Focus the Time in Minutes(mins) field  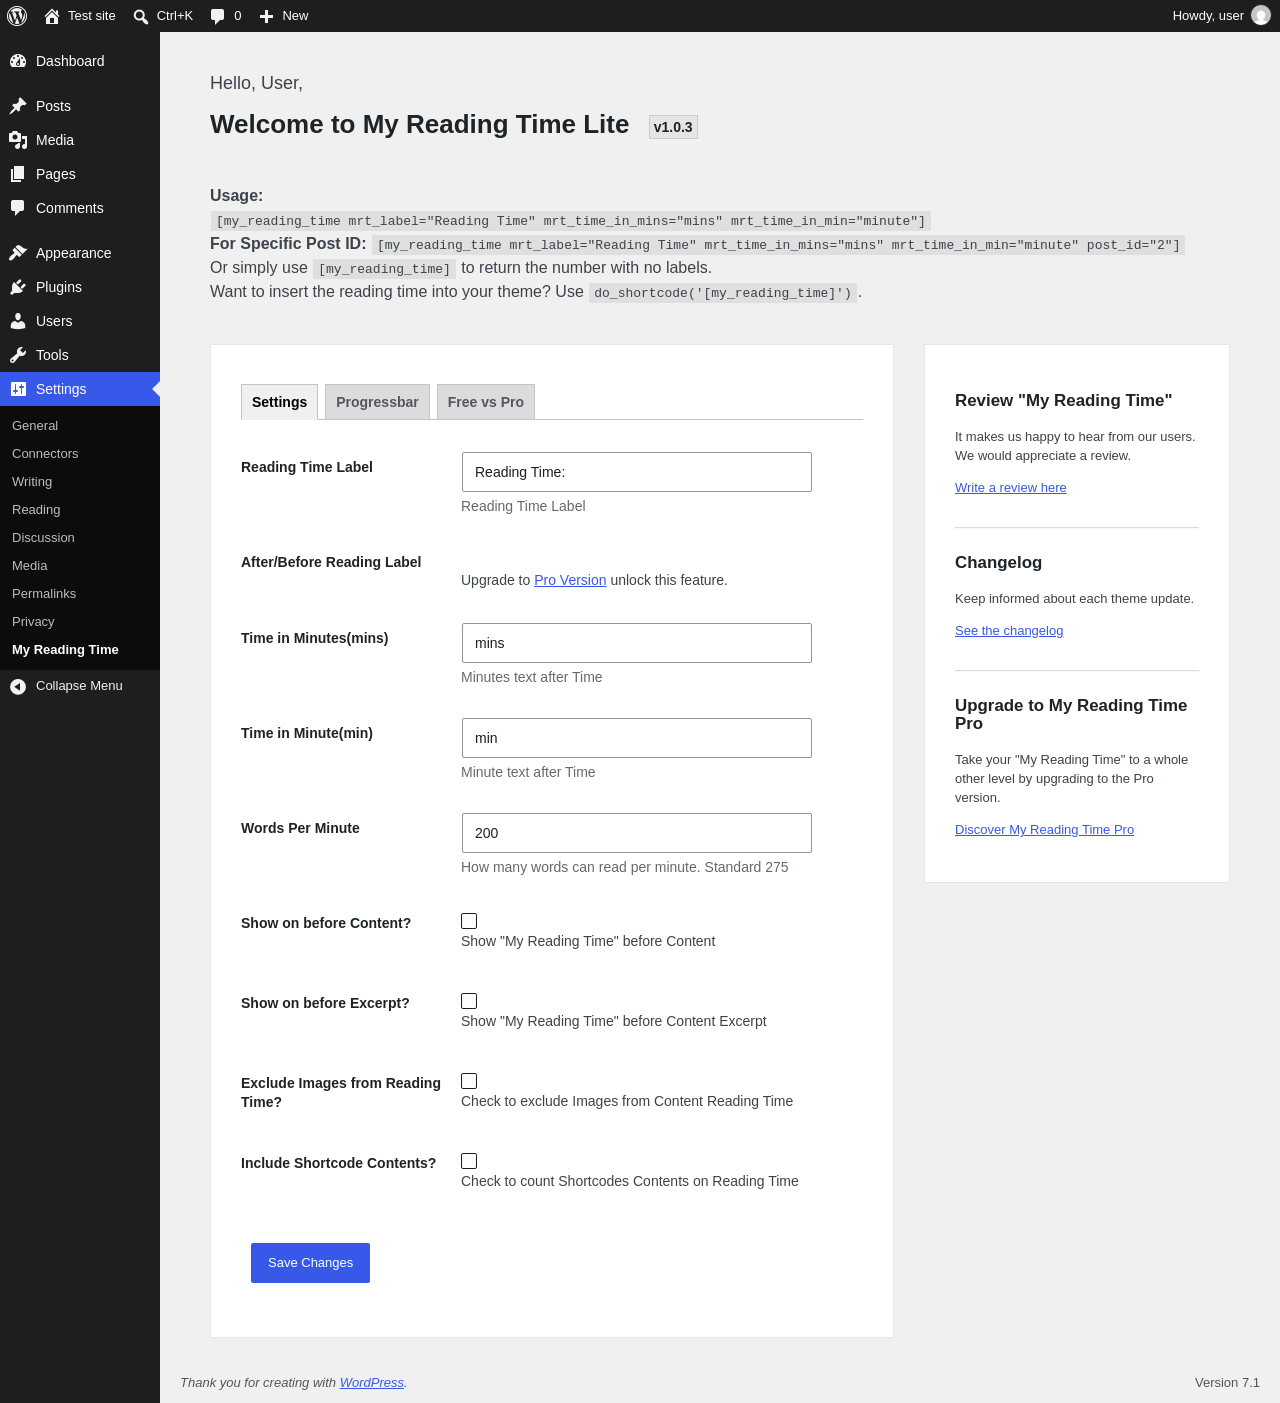click(637, 643)
